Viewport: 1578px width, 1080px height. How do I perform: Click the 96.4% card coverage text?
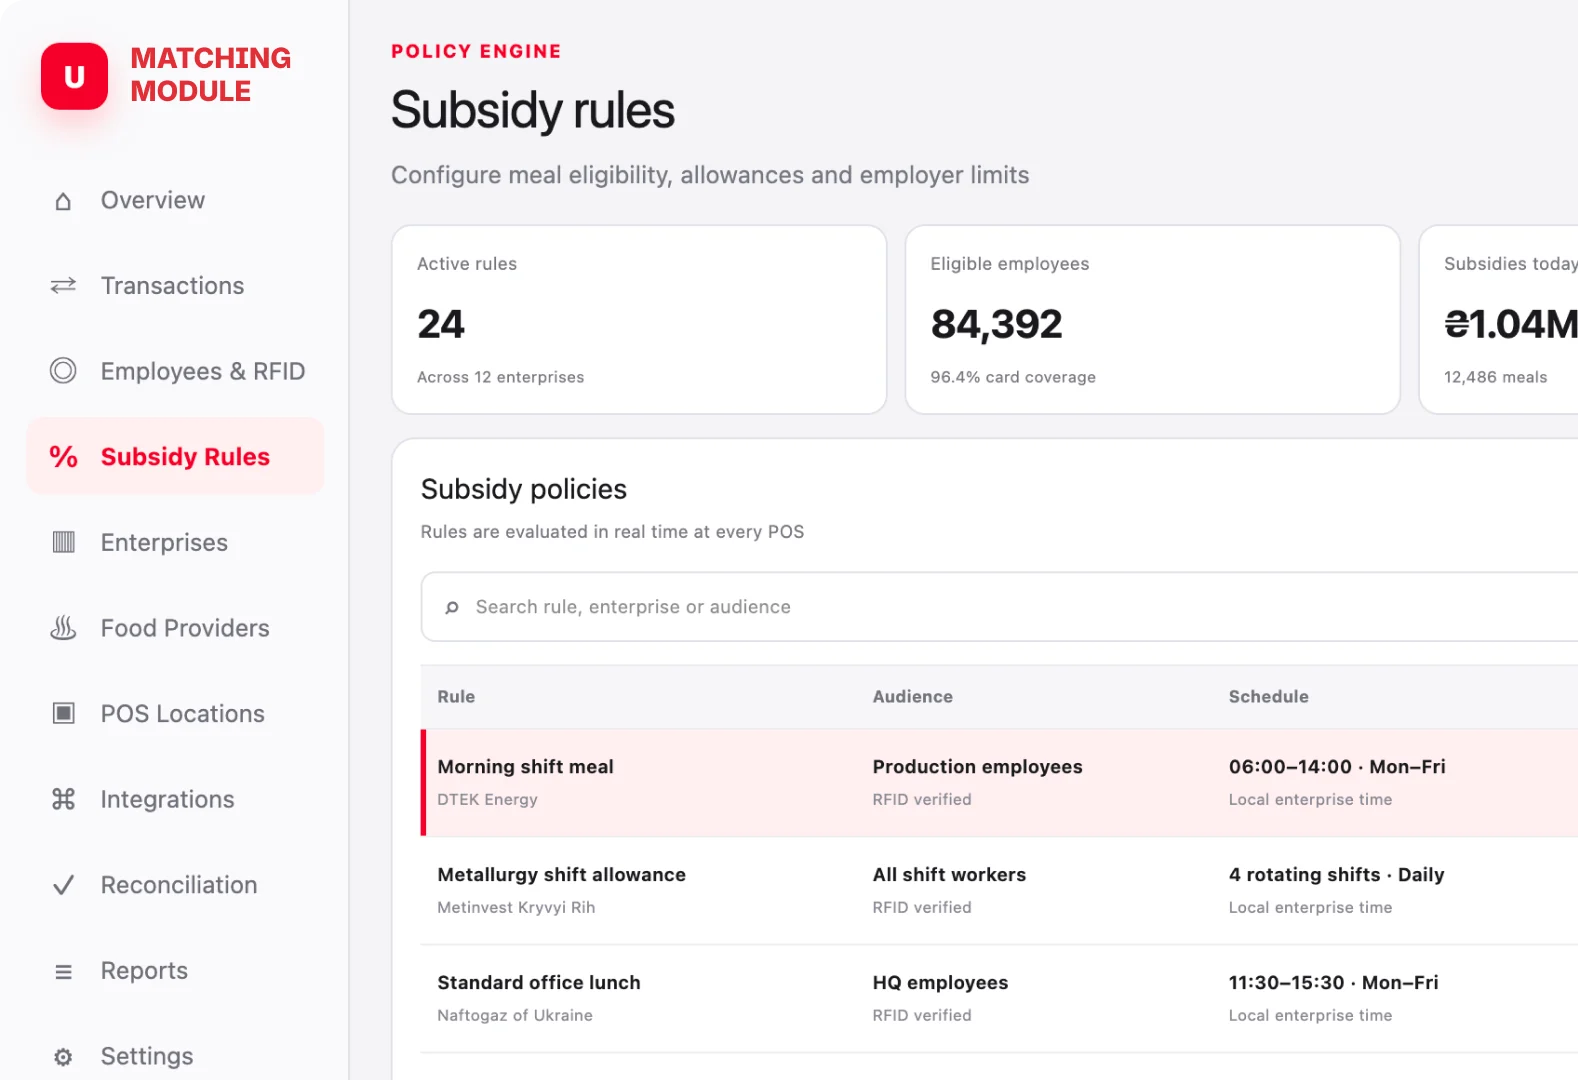pyautogui.click(x=1013, y=377)
